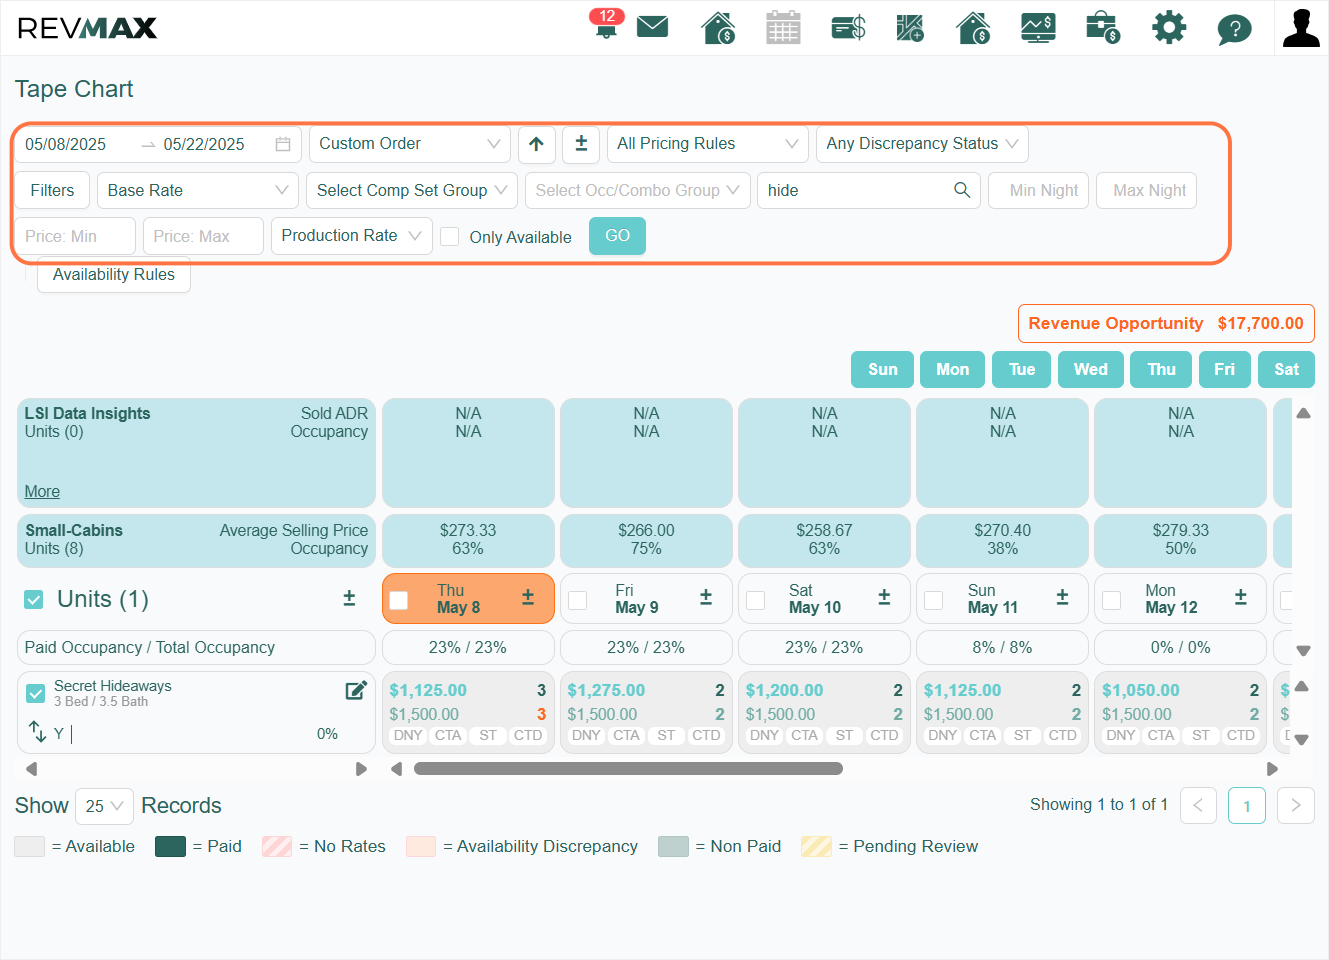The height and width of the screenshot is (960, 1329).
Task: Click the More link in LSI Data Insights
Action: pyautogui.click(x=42, y=491)
